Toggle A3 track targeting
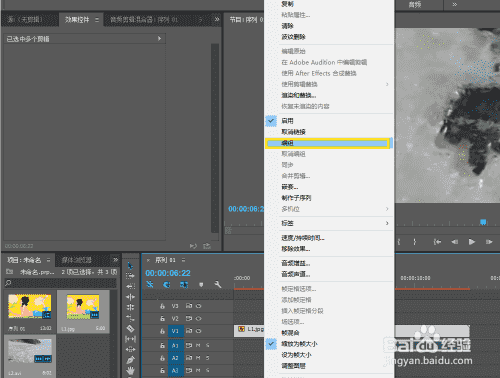The height and width of the screenshot is (378, 500). pyautogui.click(x=175, y=371)
